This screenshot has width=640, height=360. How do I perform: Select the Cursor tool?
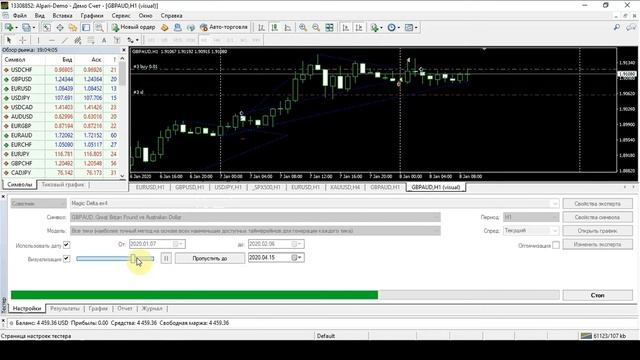click(9, 40)
